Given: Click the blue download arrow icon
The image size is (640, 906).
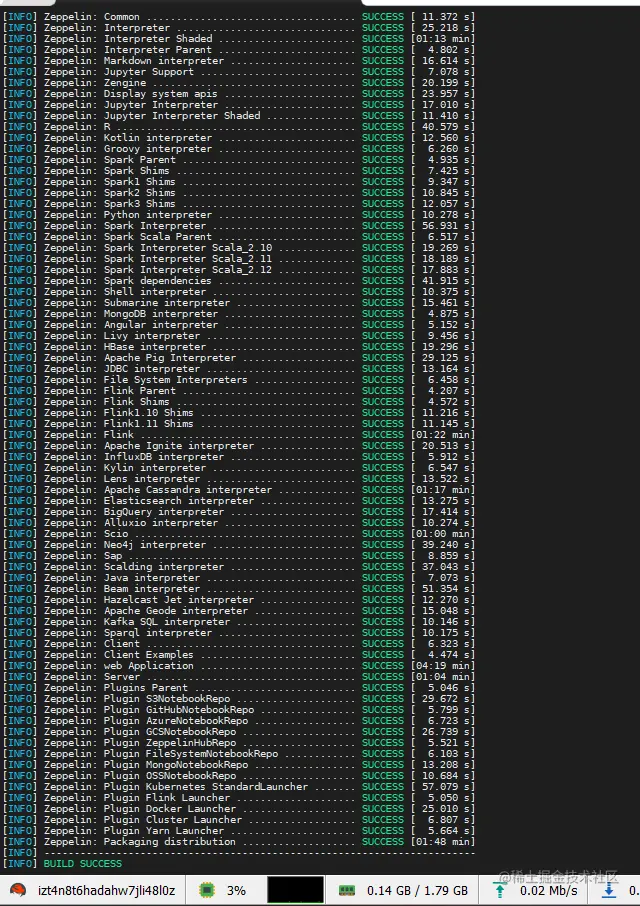Looking at the screenshot, I should click(609, 891).
